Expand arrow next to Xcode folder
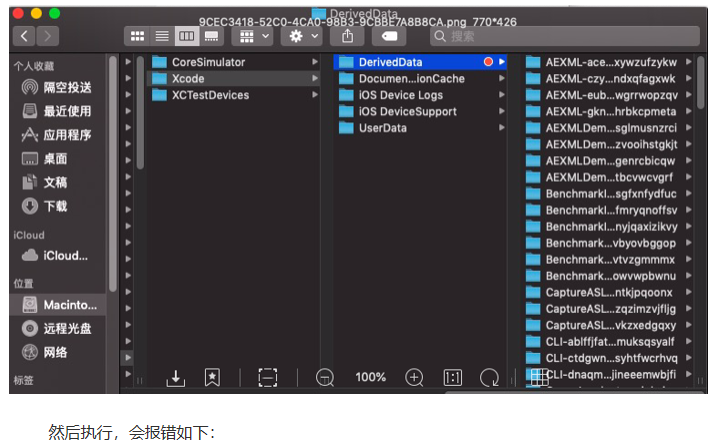The width and height of the screenshot is (719, 448). [x=315, y=78]
